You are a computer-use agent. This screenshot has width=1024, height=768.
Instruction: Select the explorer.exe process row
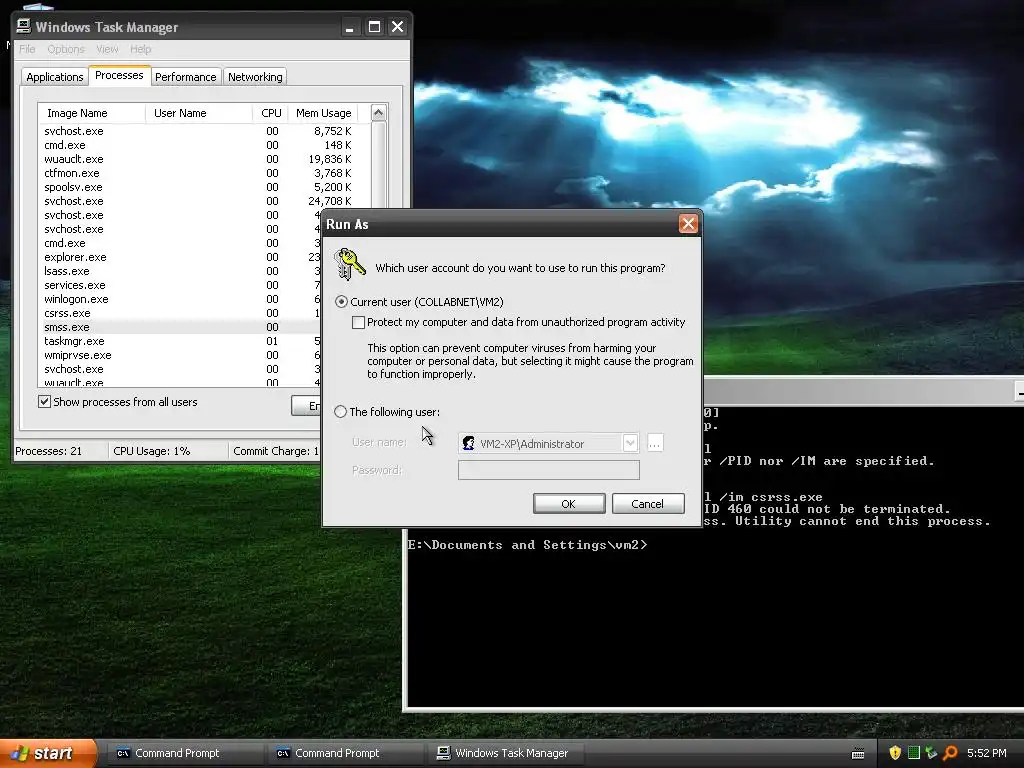(x=180, y=257)
